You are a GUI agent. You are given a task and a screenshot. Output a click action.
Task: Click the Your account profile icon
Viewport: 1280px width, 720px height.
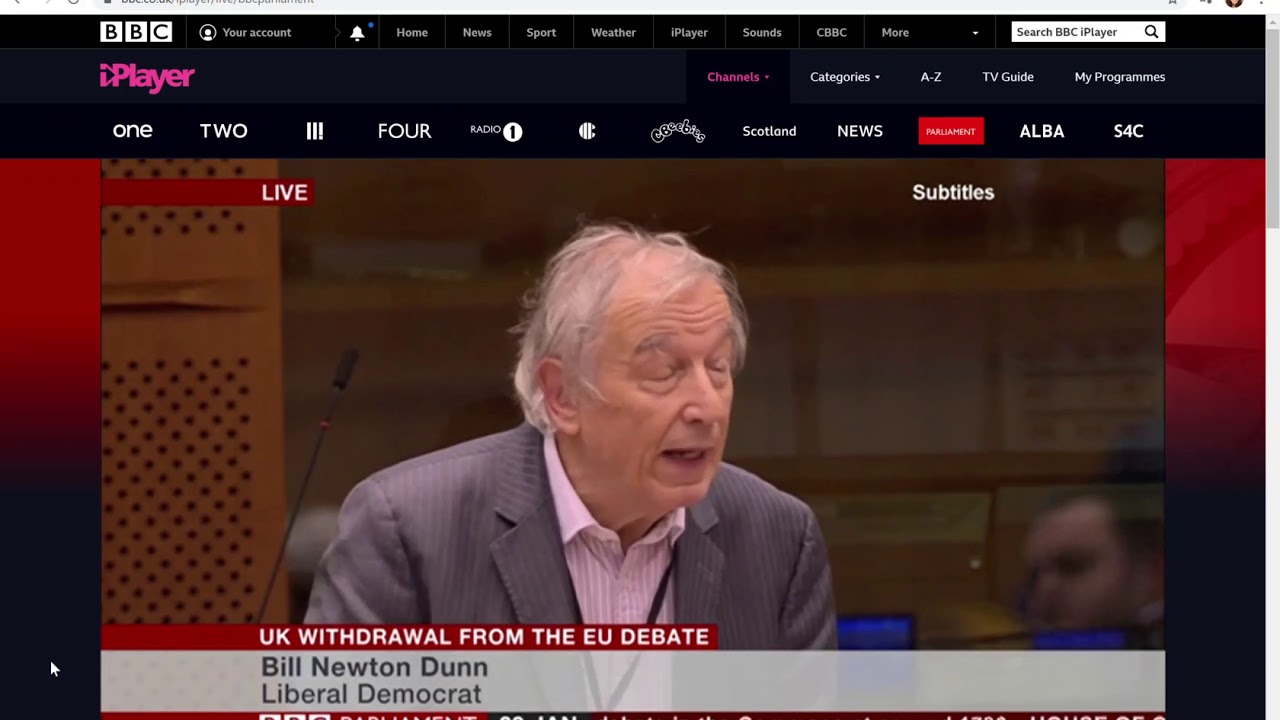(x=208, y=32)
